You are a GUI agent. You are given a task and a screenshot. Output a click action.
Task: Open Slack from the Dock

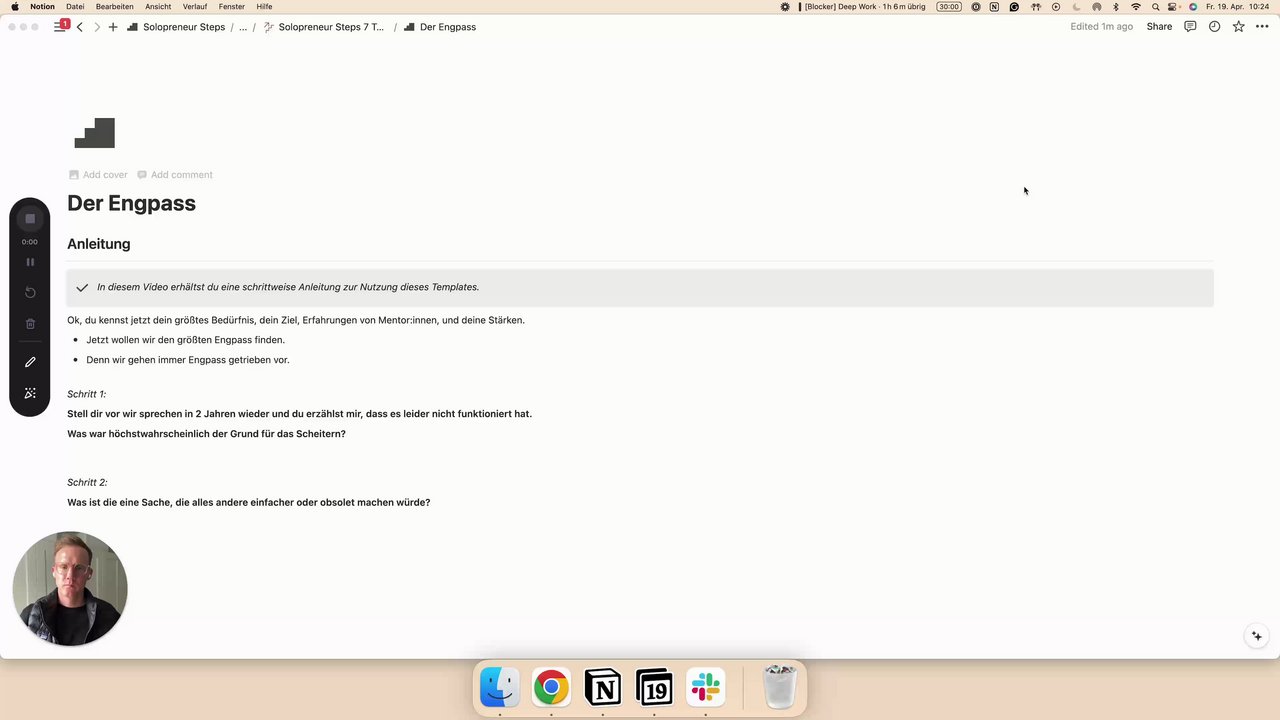[706, 688]
